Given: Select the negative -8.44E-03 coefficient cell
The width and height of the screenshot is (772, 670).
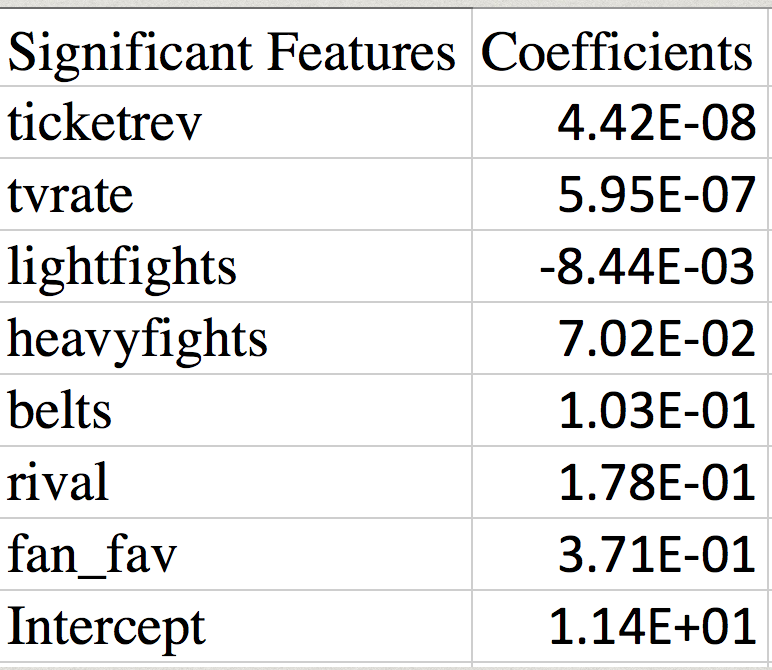Looking at the screenshot, I should tap(646, 267).
